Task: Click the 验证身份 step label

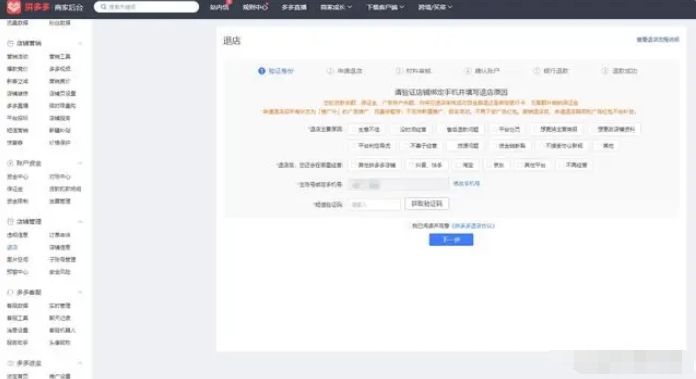Action: pos(281,71)
